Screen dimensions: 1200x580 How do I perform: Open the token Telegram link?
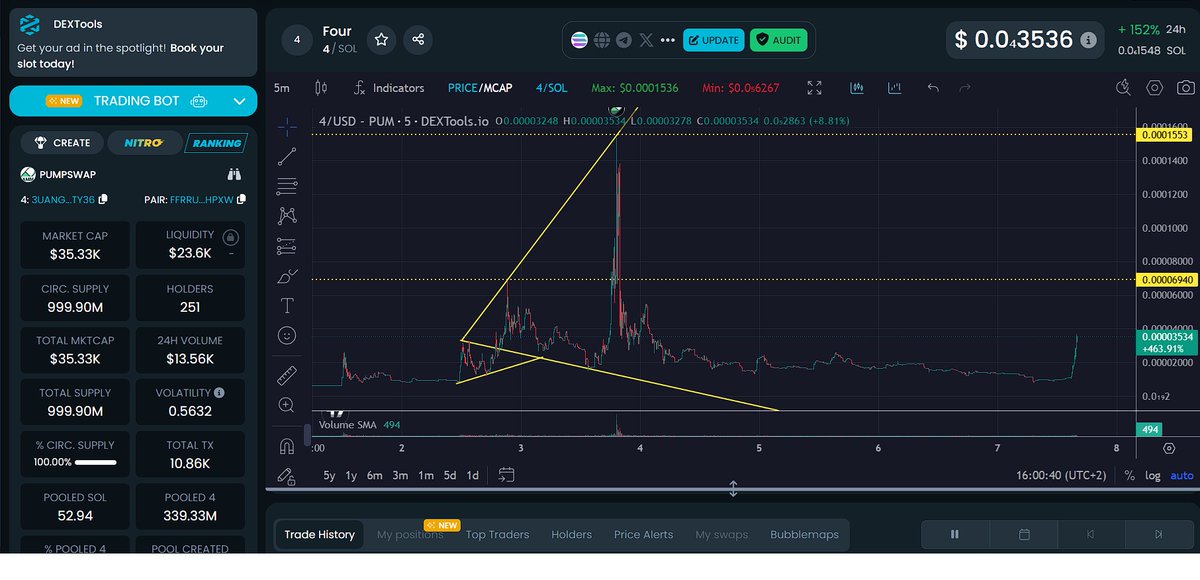click(x=624, y=40)
